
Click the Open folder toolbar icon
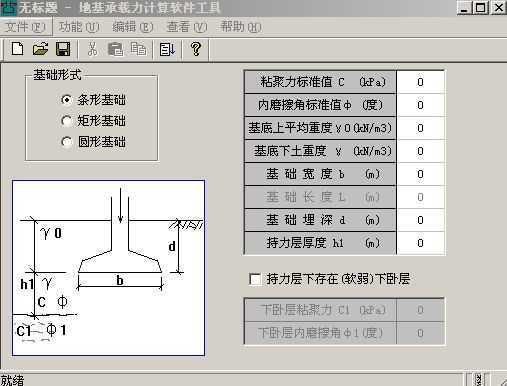pyautogui.click(x=40, y=49)
